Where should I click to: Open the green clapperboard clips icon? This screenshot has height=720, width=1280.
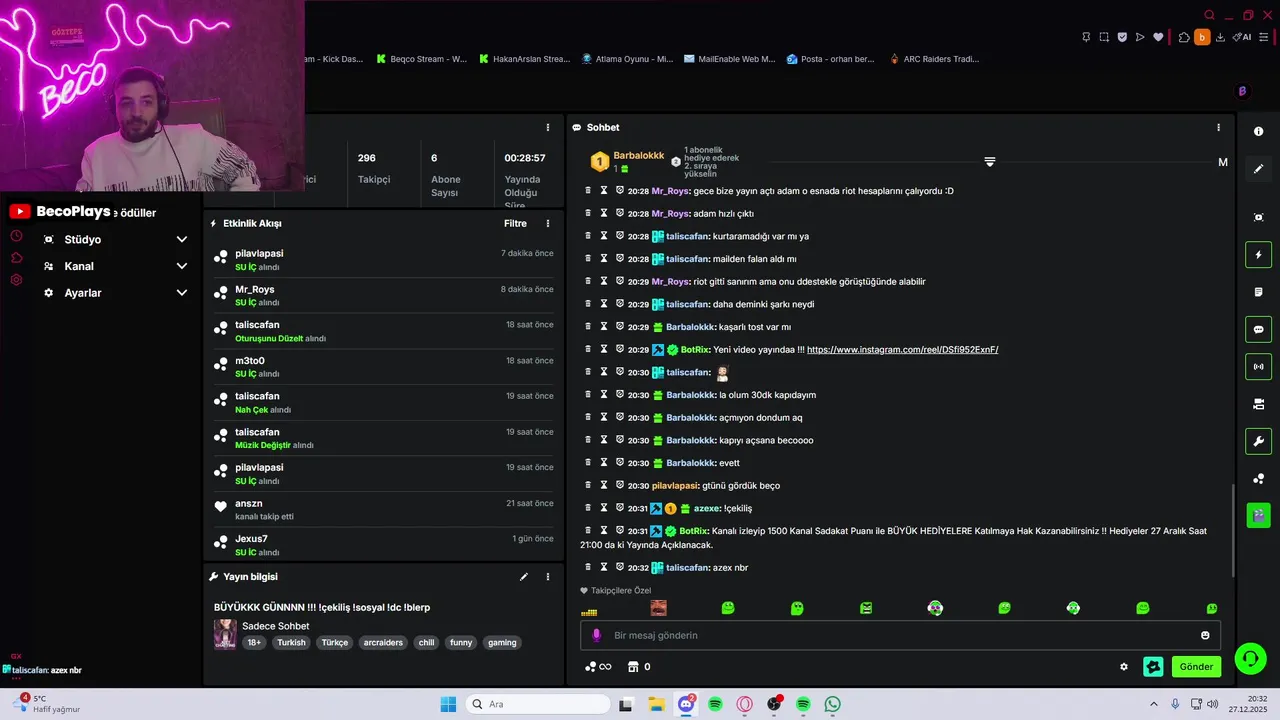tap(1258, 516)
